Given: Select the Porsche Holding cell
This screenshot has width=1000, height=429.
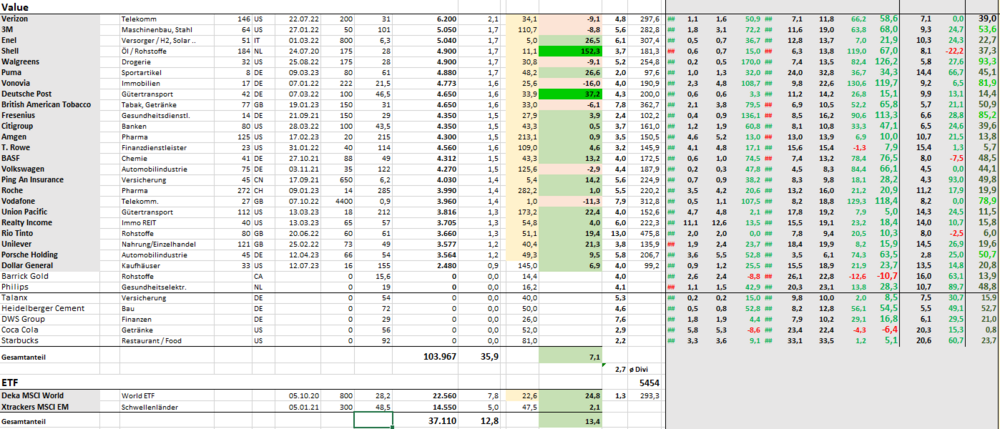Looking at the screenshot, I should click(x=50, y=254).
